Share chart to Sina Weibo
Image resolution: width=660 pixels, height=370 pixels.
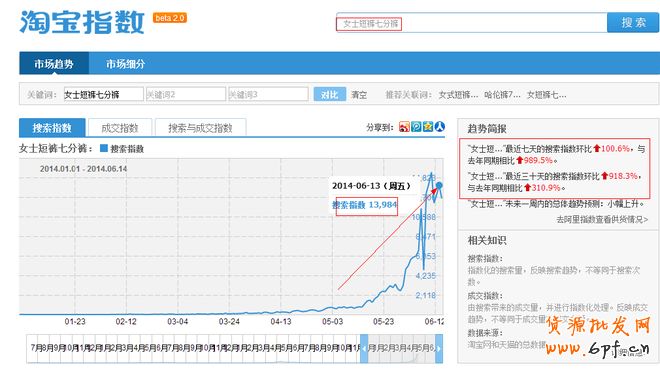pos(404,127)
